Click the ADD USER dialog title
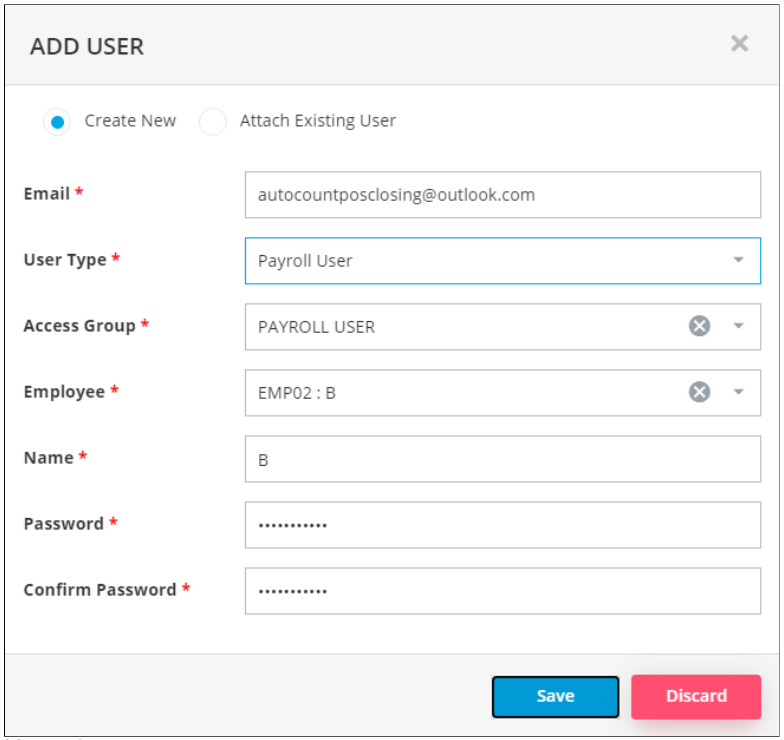The image size is (784, 740). [87, 46]
